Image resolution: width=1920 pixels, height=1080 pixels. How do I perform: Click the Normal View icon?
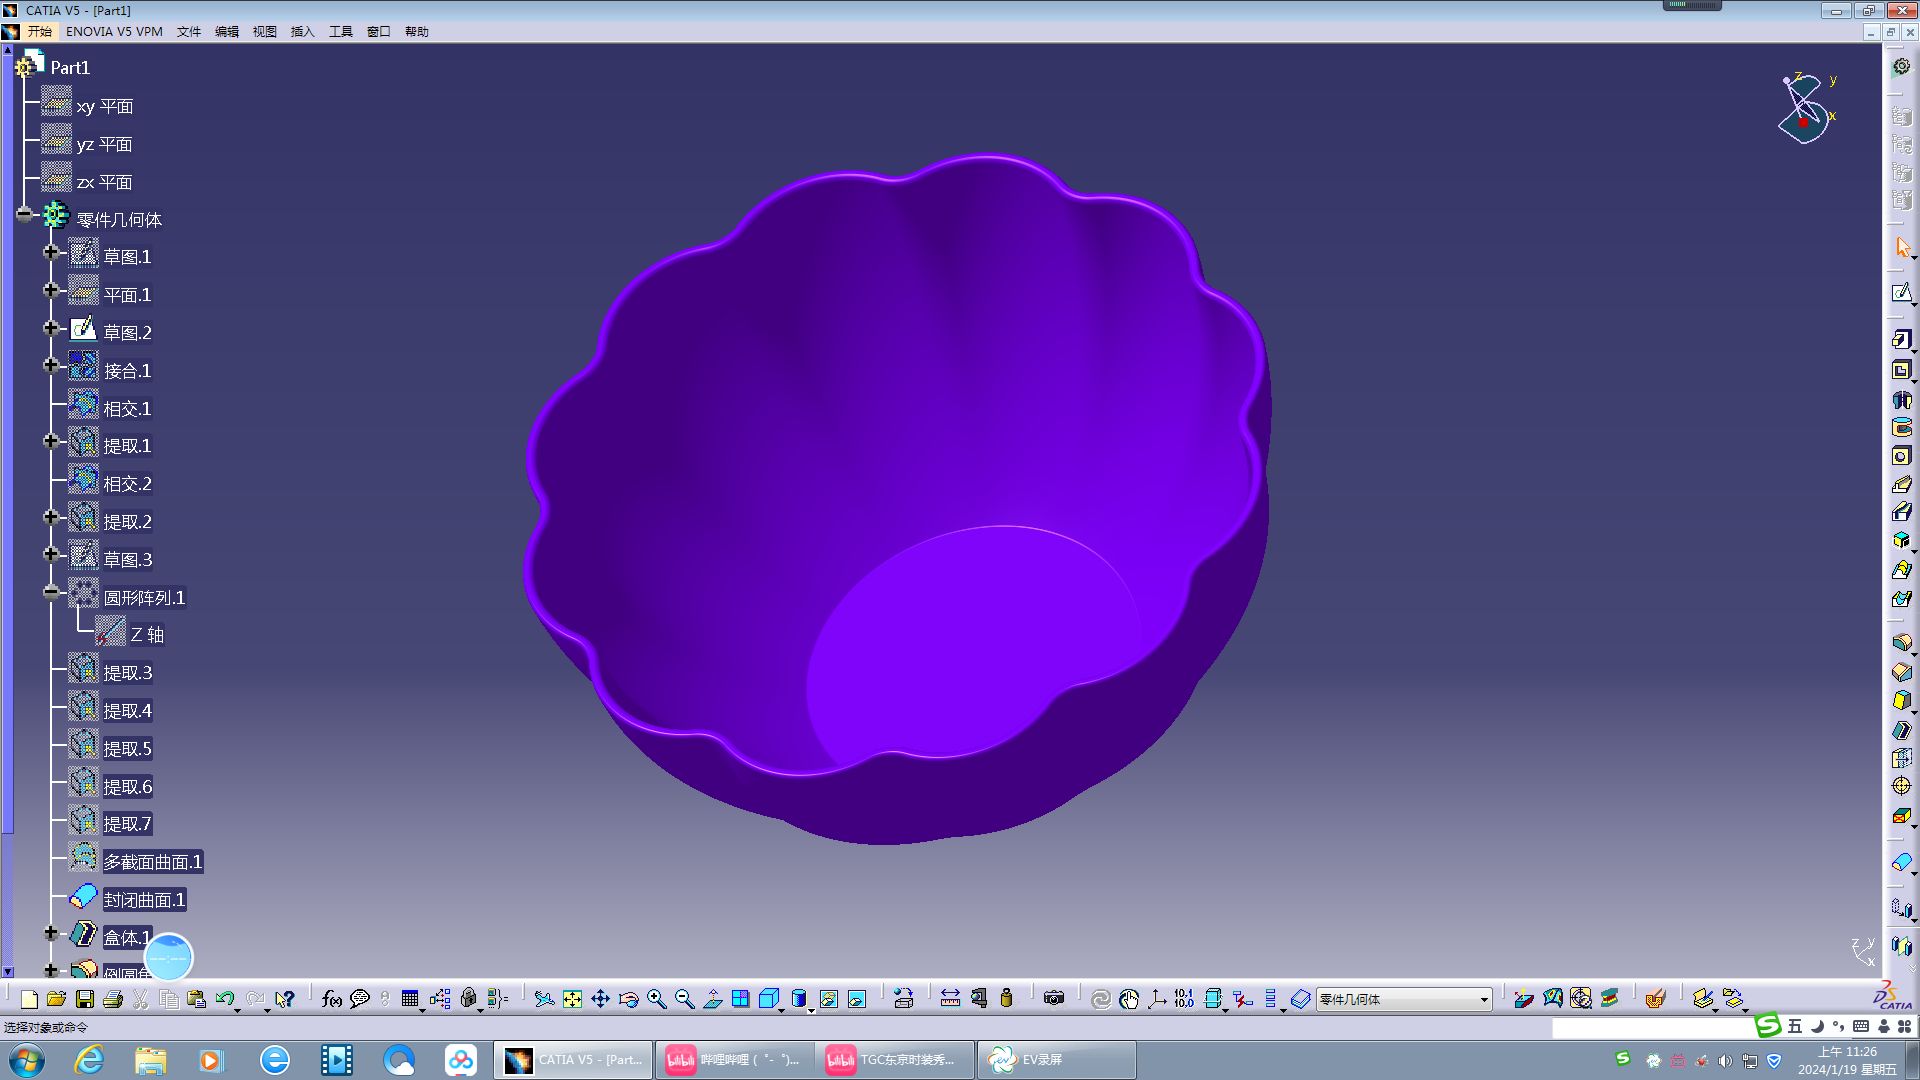pyautogui.click(x=713, y=999)
